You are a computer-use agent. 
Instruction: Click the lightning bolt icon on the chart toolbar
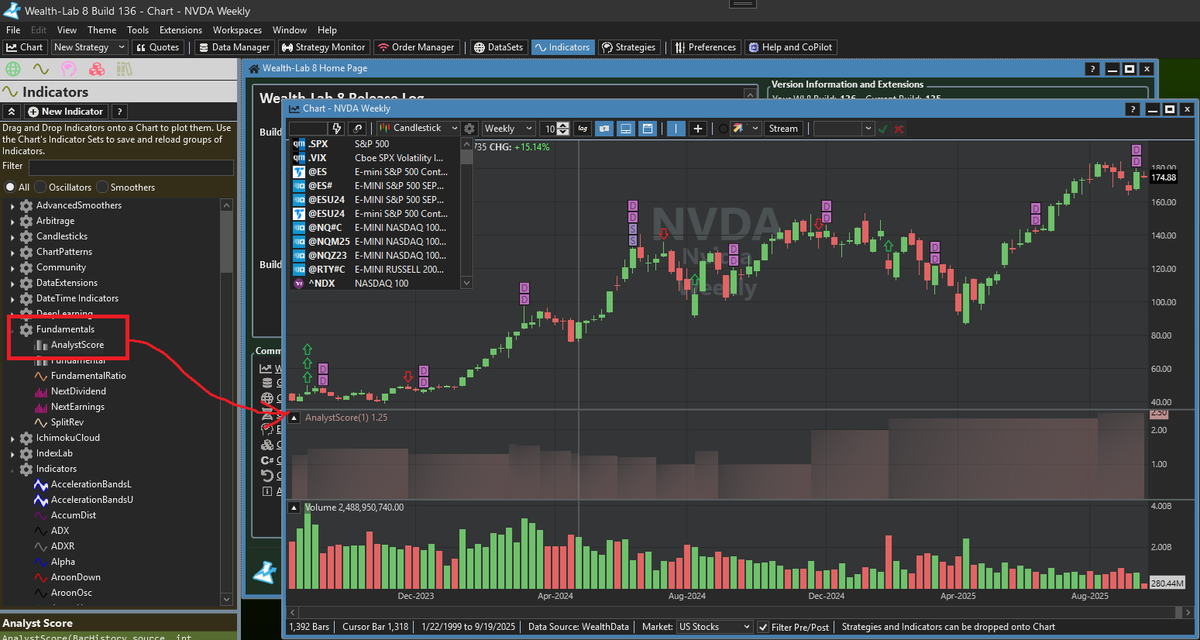coord(335,128)
